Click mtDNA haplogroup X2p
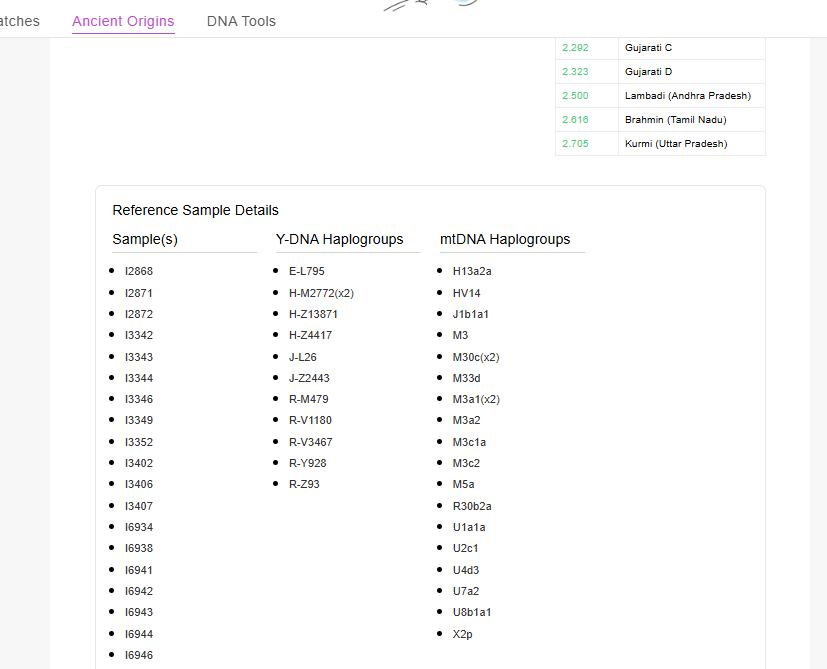Viewport: 827px width, 669px height. click(x=462, y=634)
